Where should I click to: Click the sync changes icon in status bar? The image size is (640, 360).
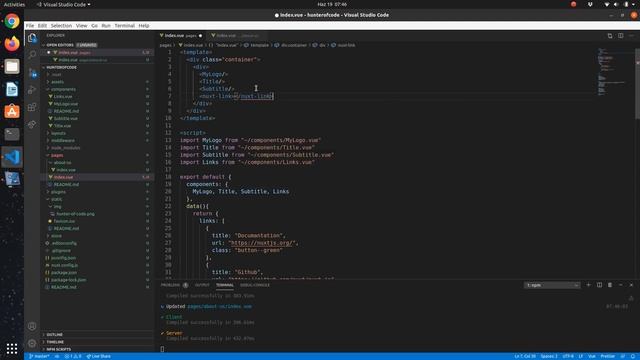point(57,356)
